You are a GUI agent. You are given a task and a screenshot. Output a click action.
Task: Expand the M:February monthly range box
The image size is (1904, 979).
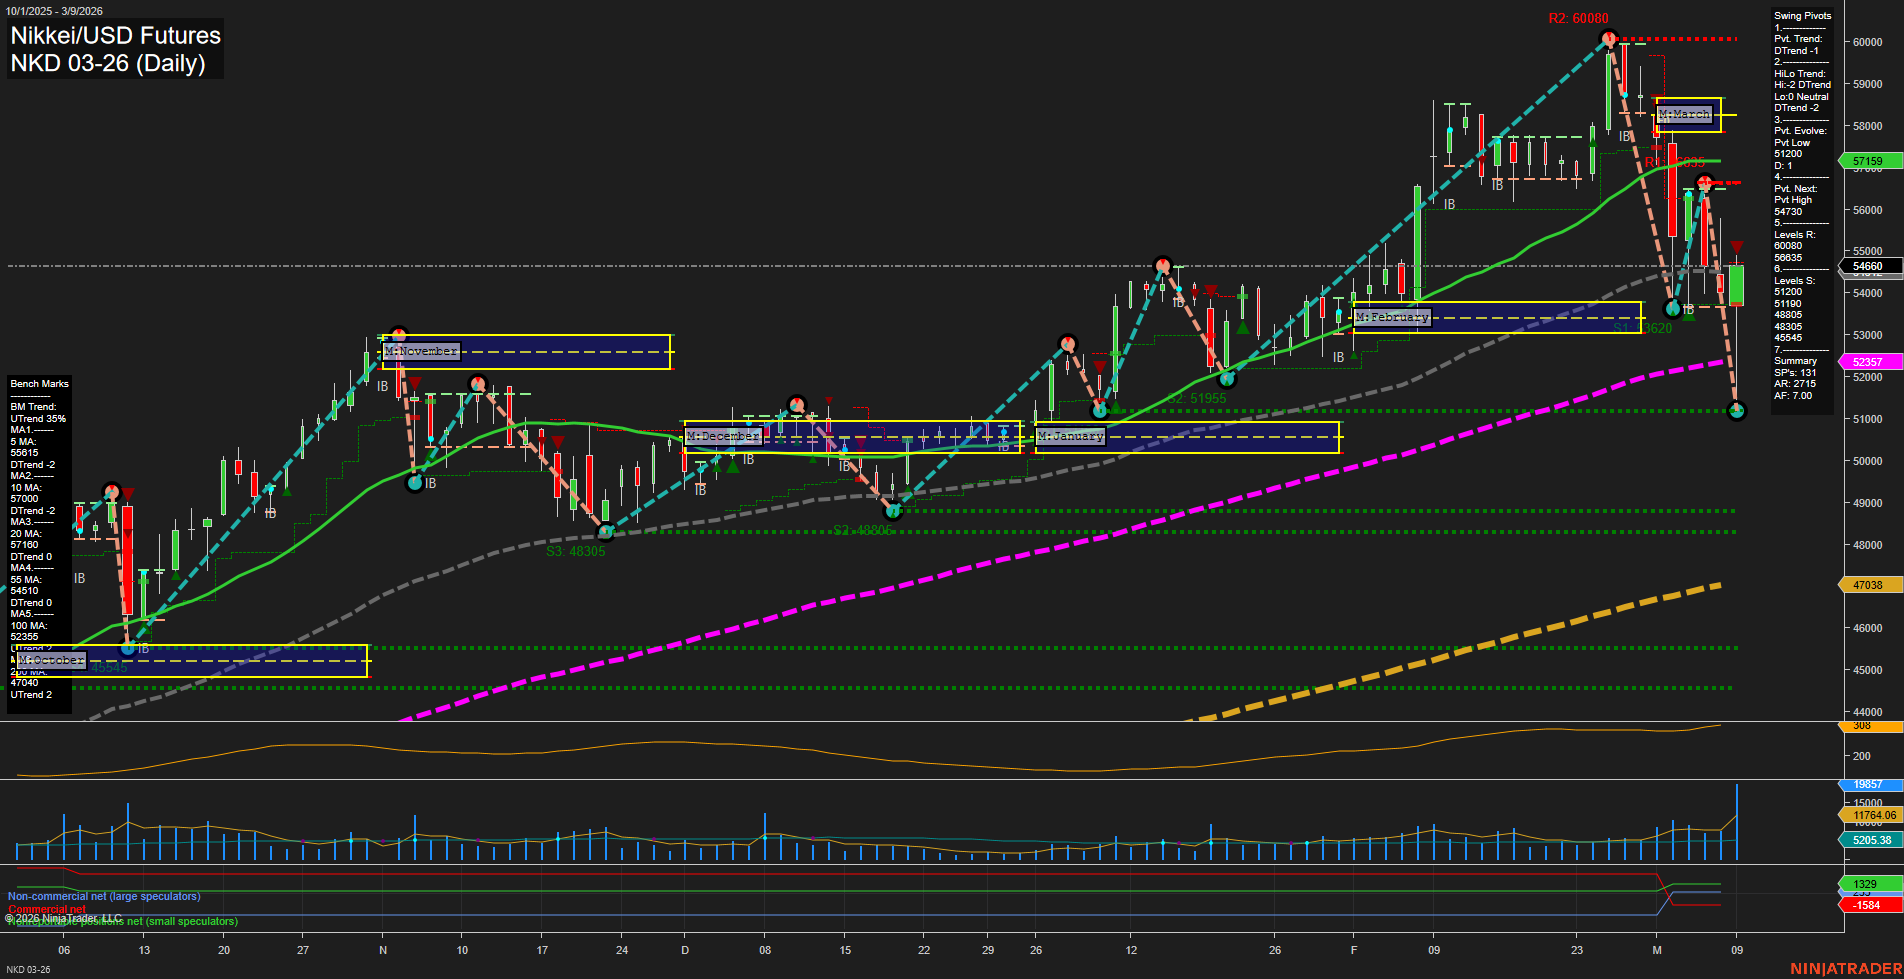click(x=1392, y=317)
